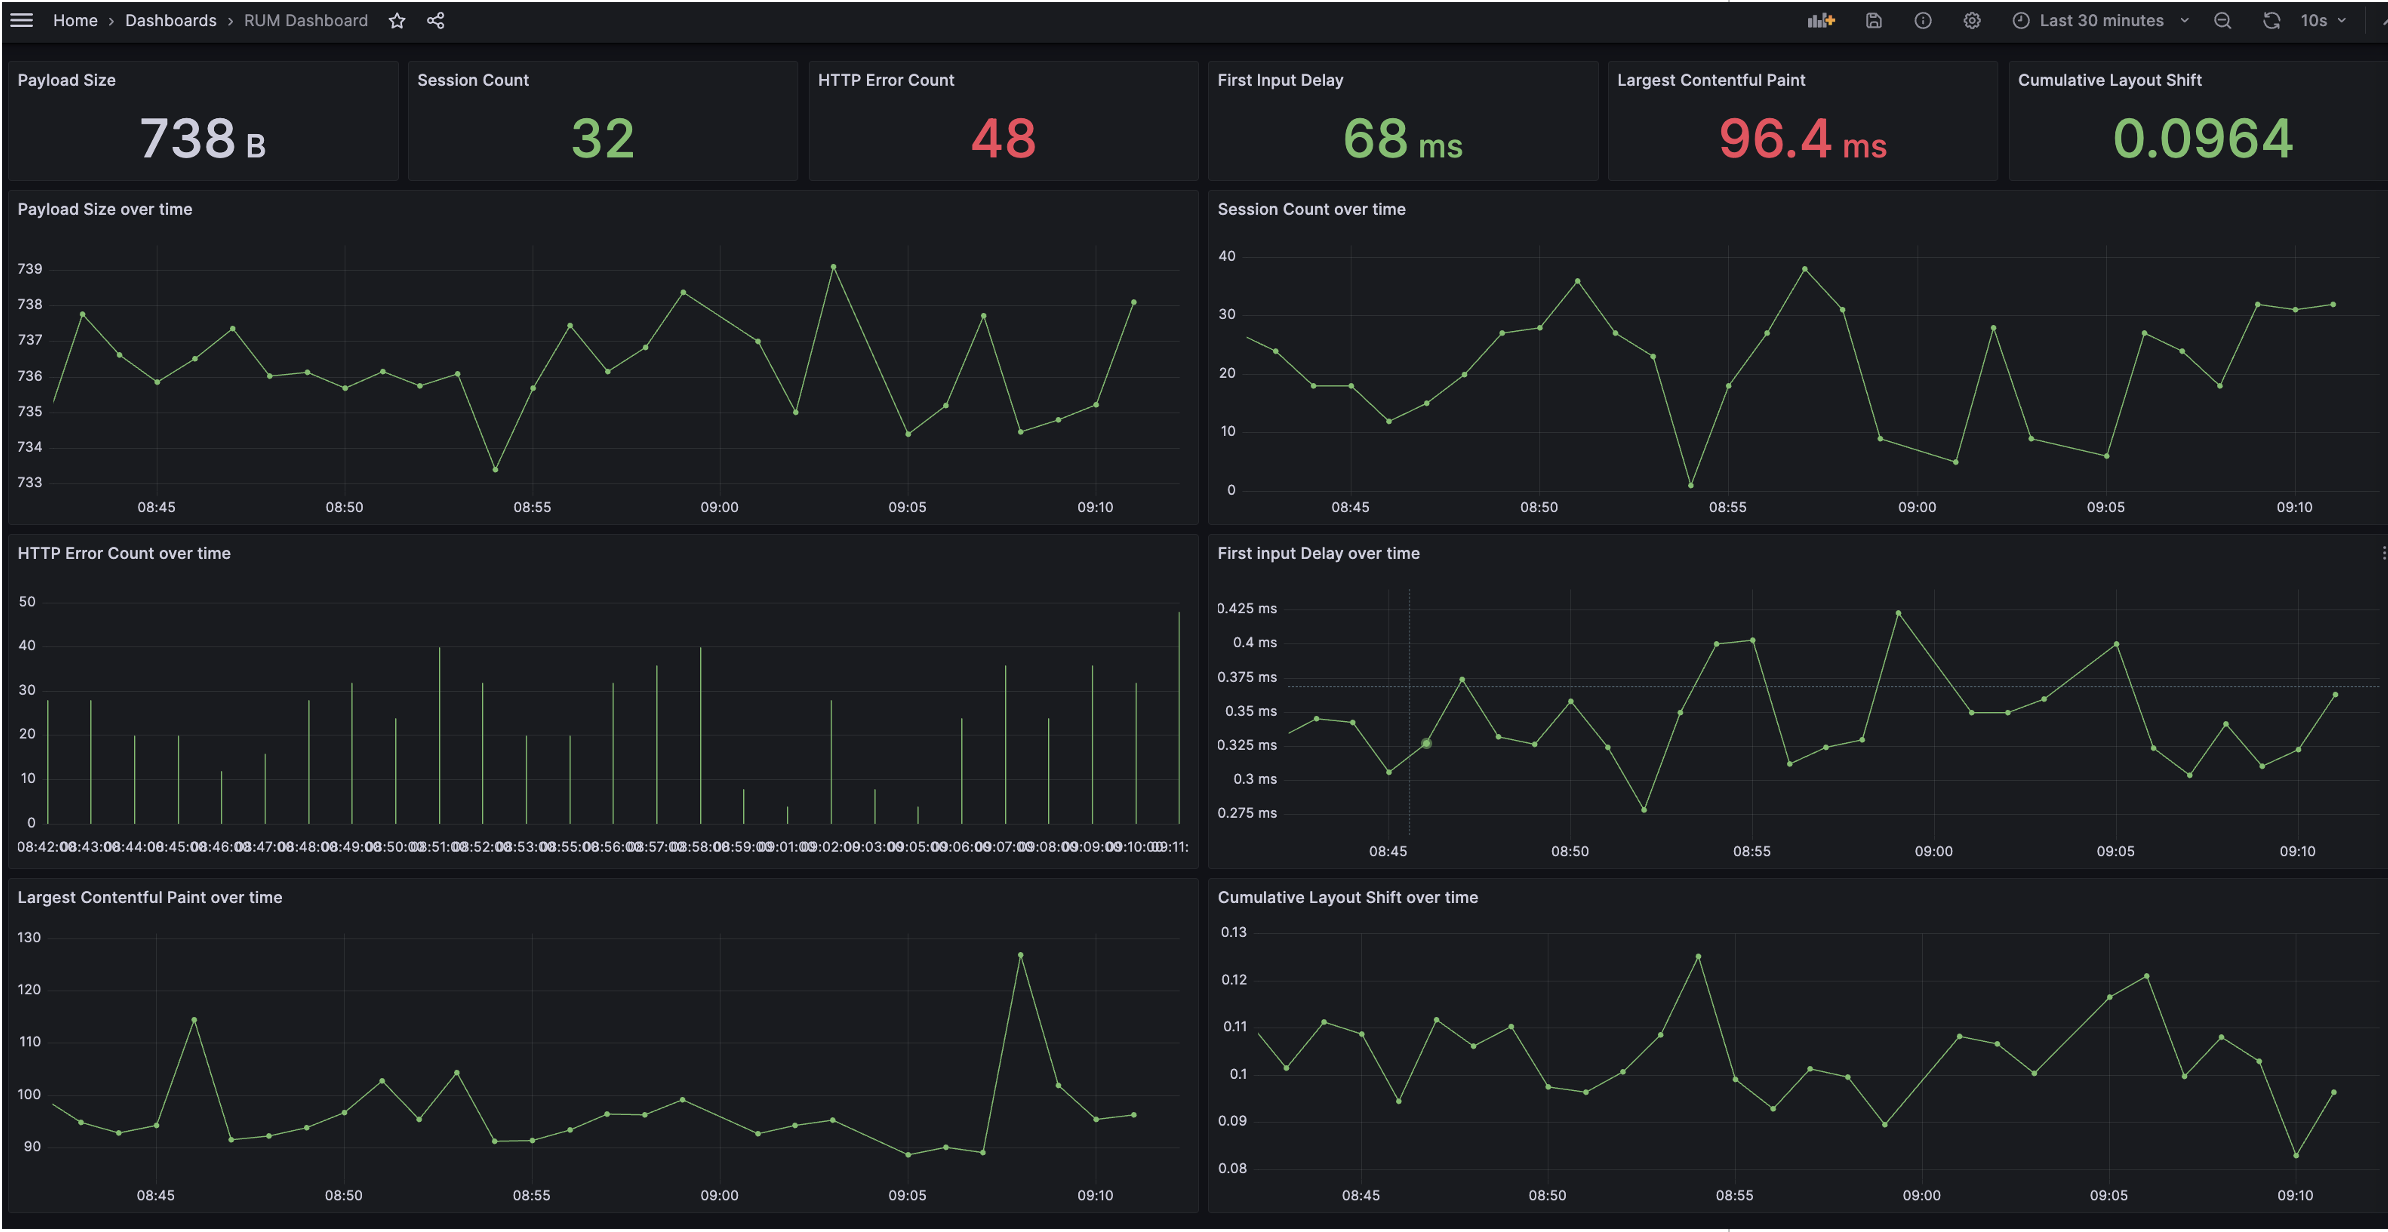Select the highlighted point on First input Delay chart

point(1425,743)
